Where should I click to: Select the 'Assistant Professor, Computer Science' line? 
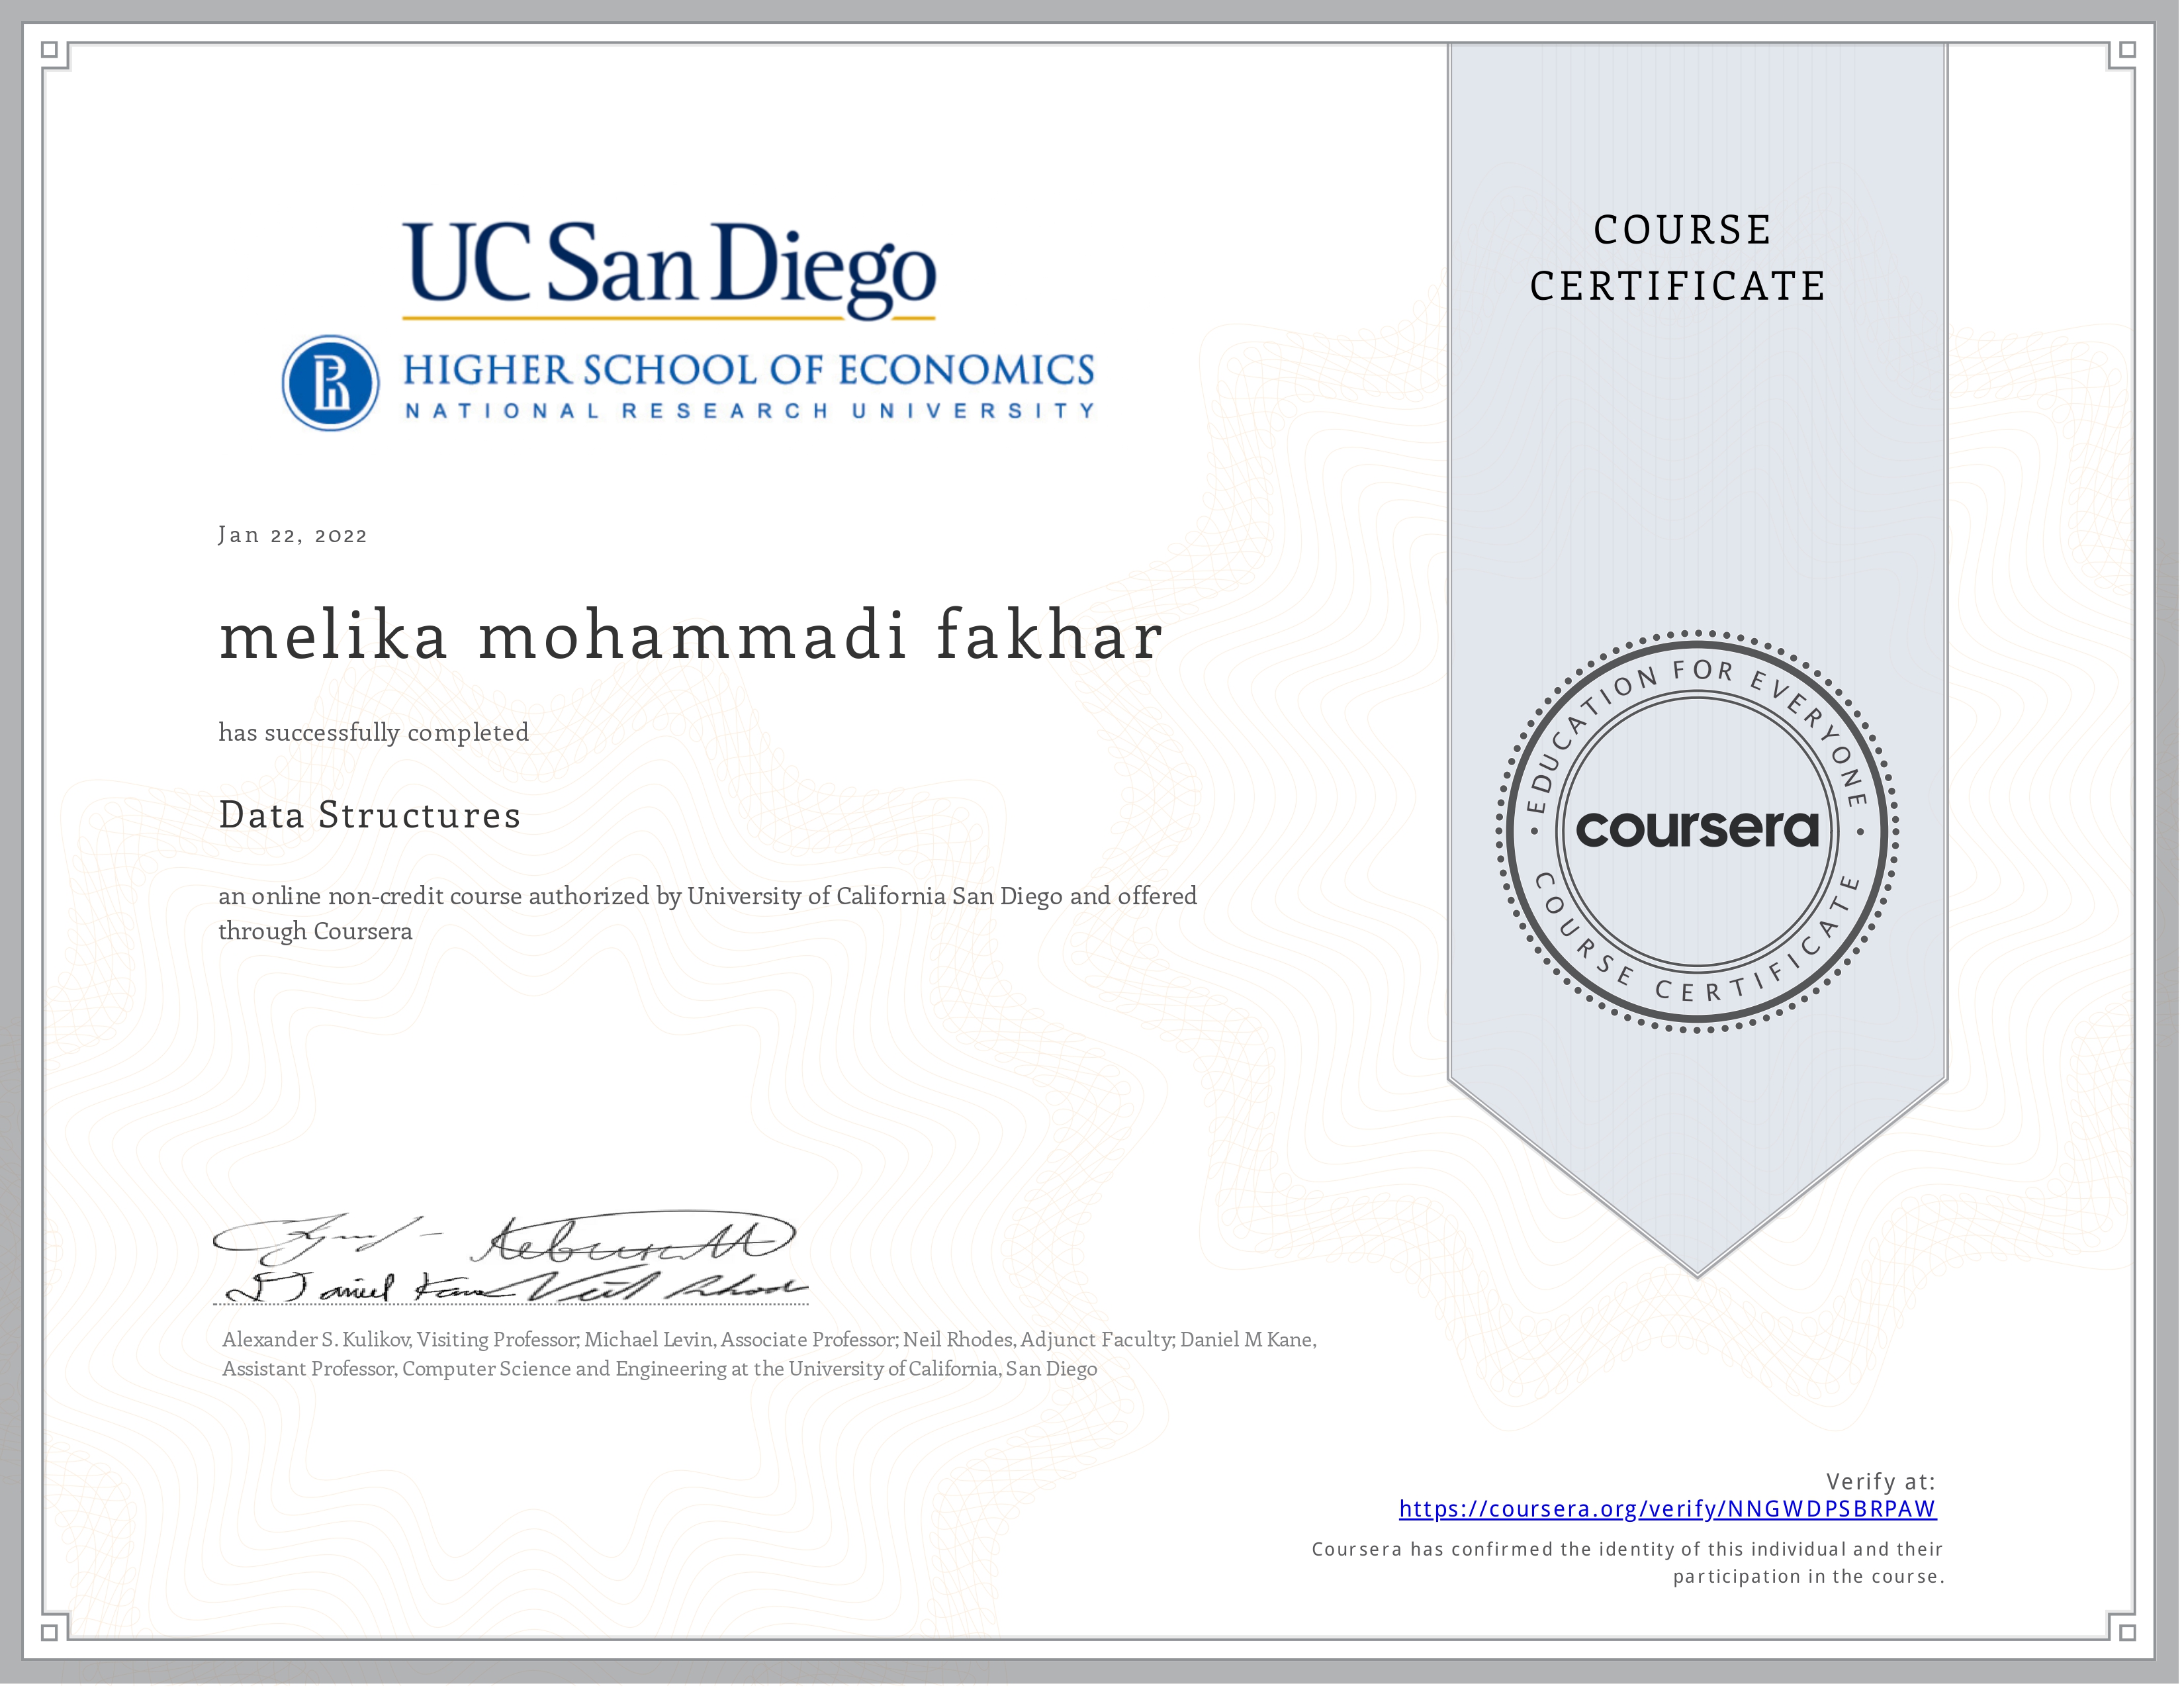click(x=660, y=1369)
